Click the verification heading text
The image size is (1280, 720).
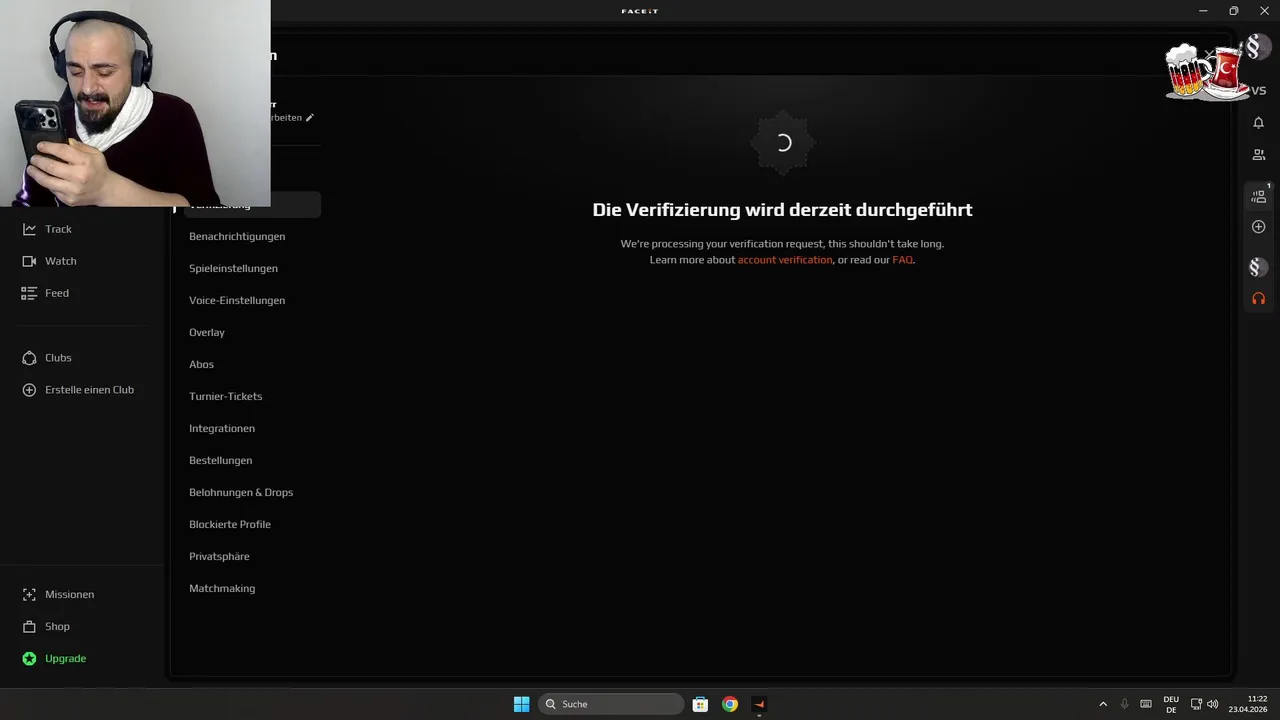pos(782,210)
